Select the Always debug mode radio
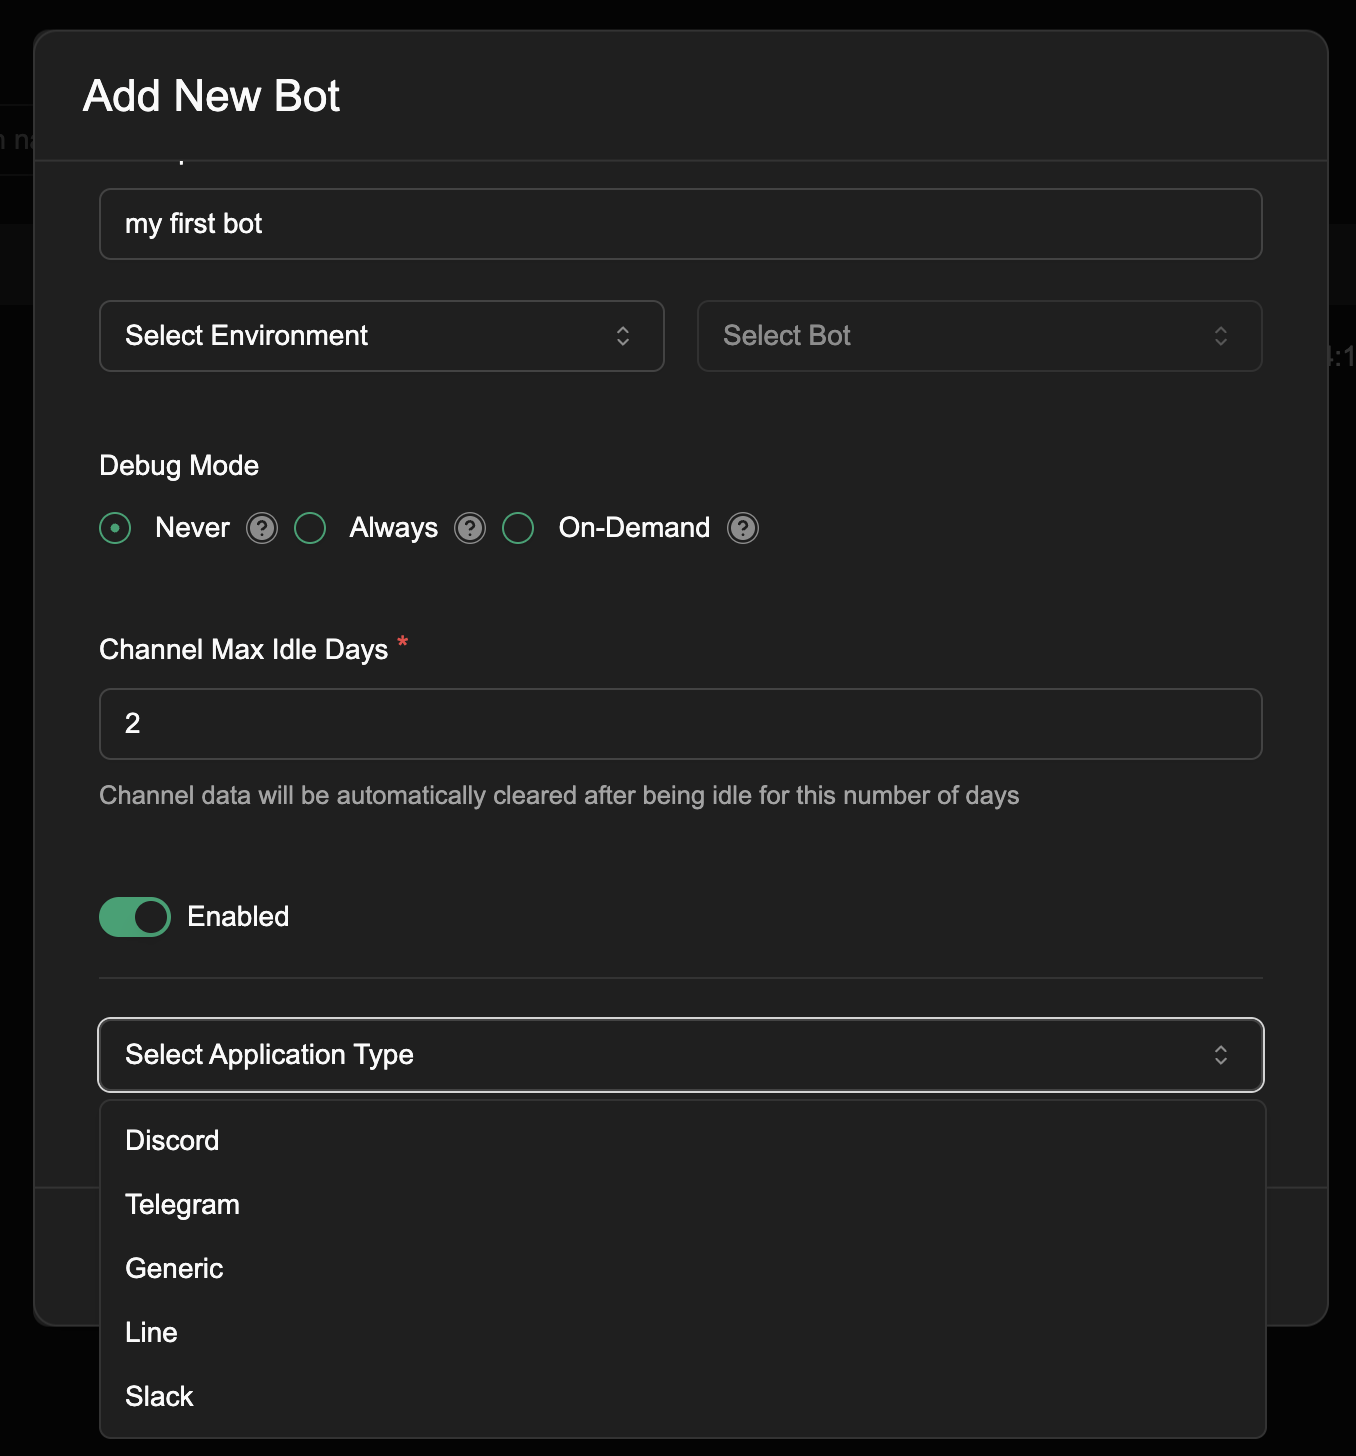1356x1456 pixels. click(x=310, y=528)
